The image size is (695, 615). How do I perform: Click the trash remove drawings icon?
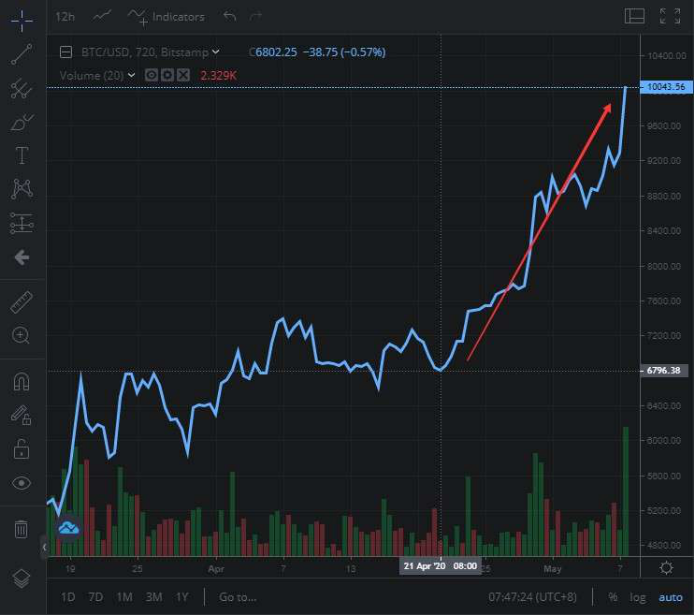coord(21,529)
